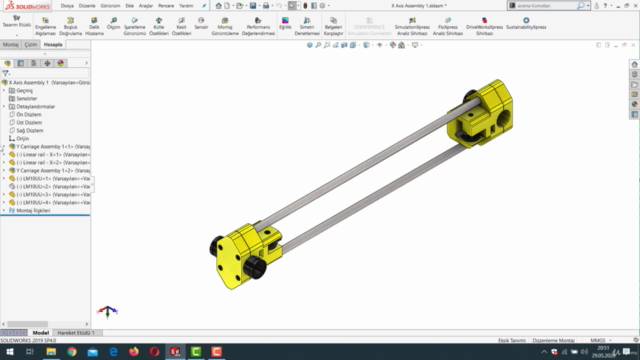The image size is (640, 360).
Task: Open the PropertyManager panel tab icon
Action: pos(20,63)
